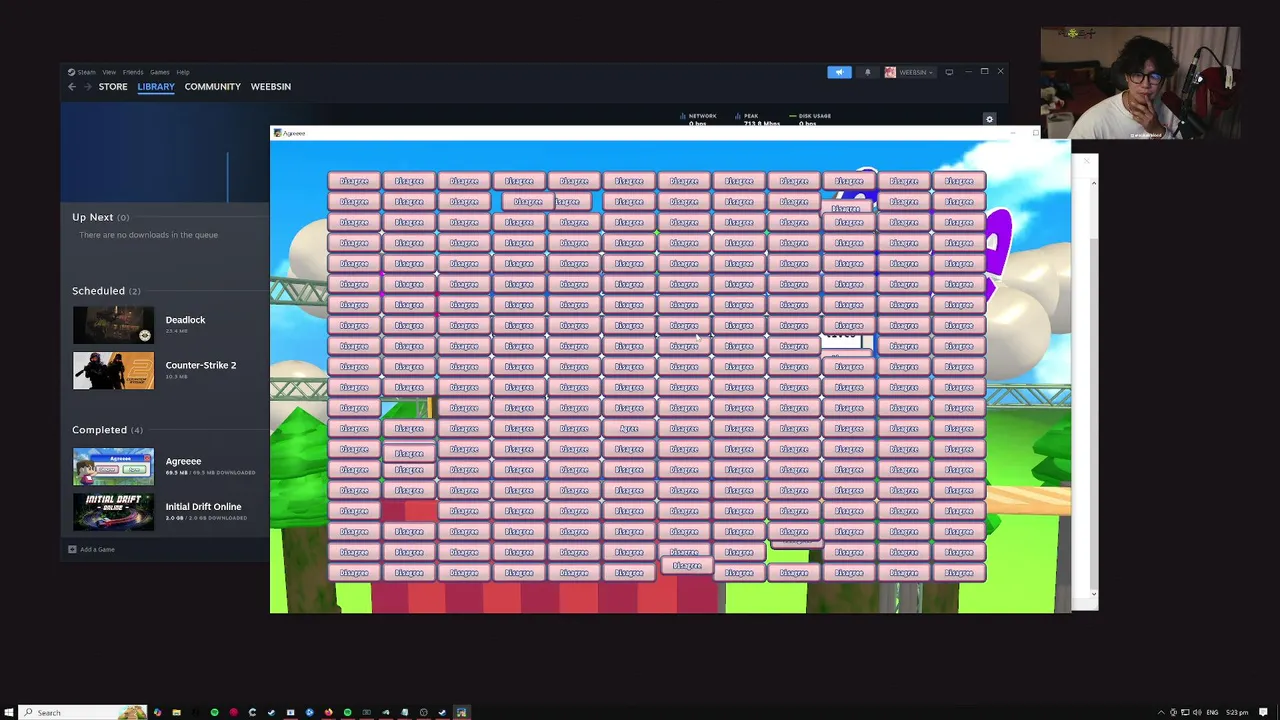
Task: Click the Steam announcements megaphone button
Action: [839, 72]
